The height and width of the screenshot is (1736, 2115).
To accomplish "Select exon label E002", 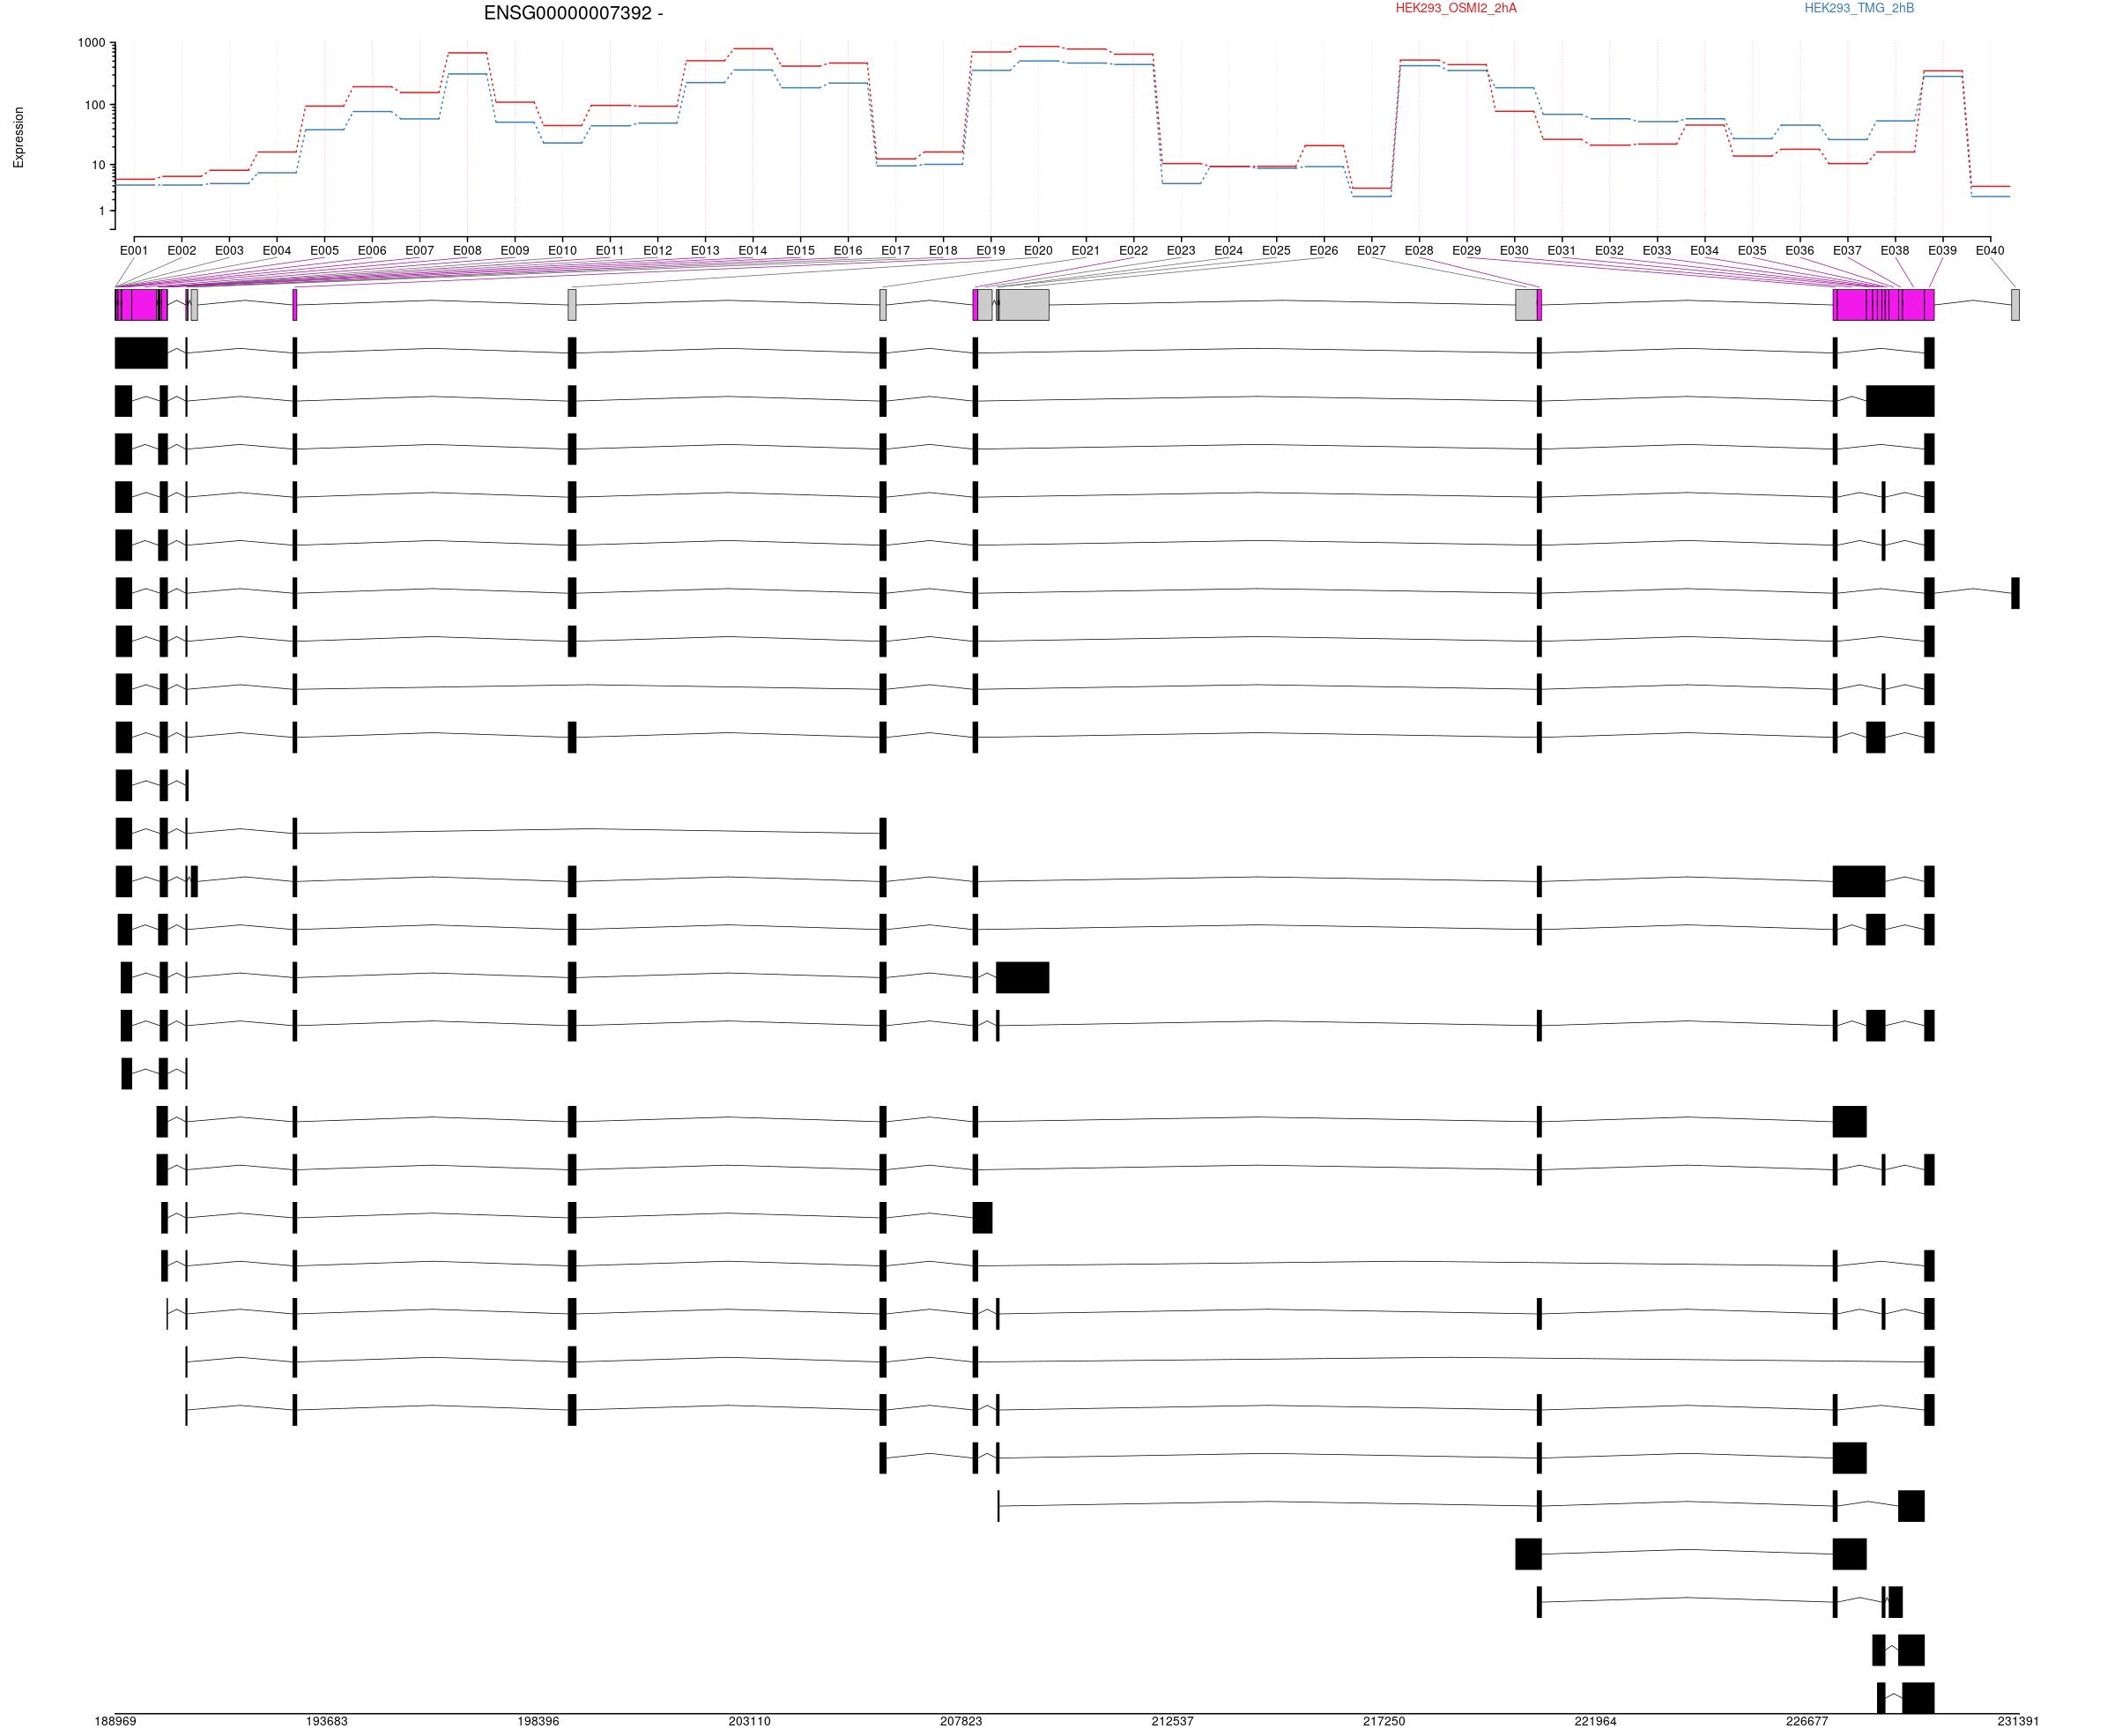I will pyautogui.click(x=182, y=251).
